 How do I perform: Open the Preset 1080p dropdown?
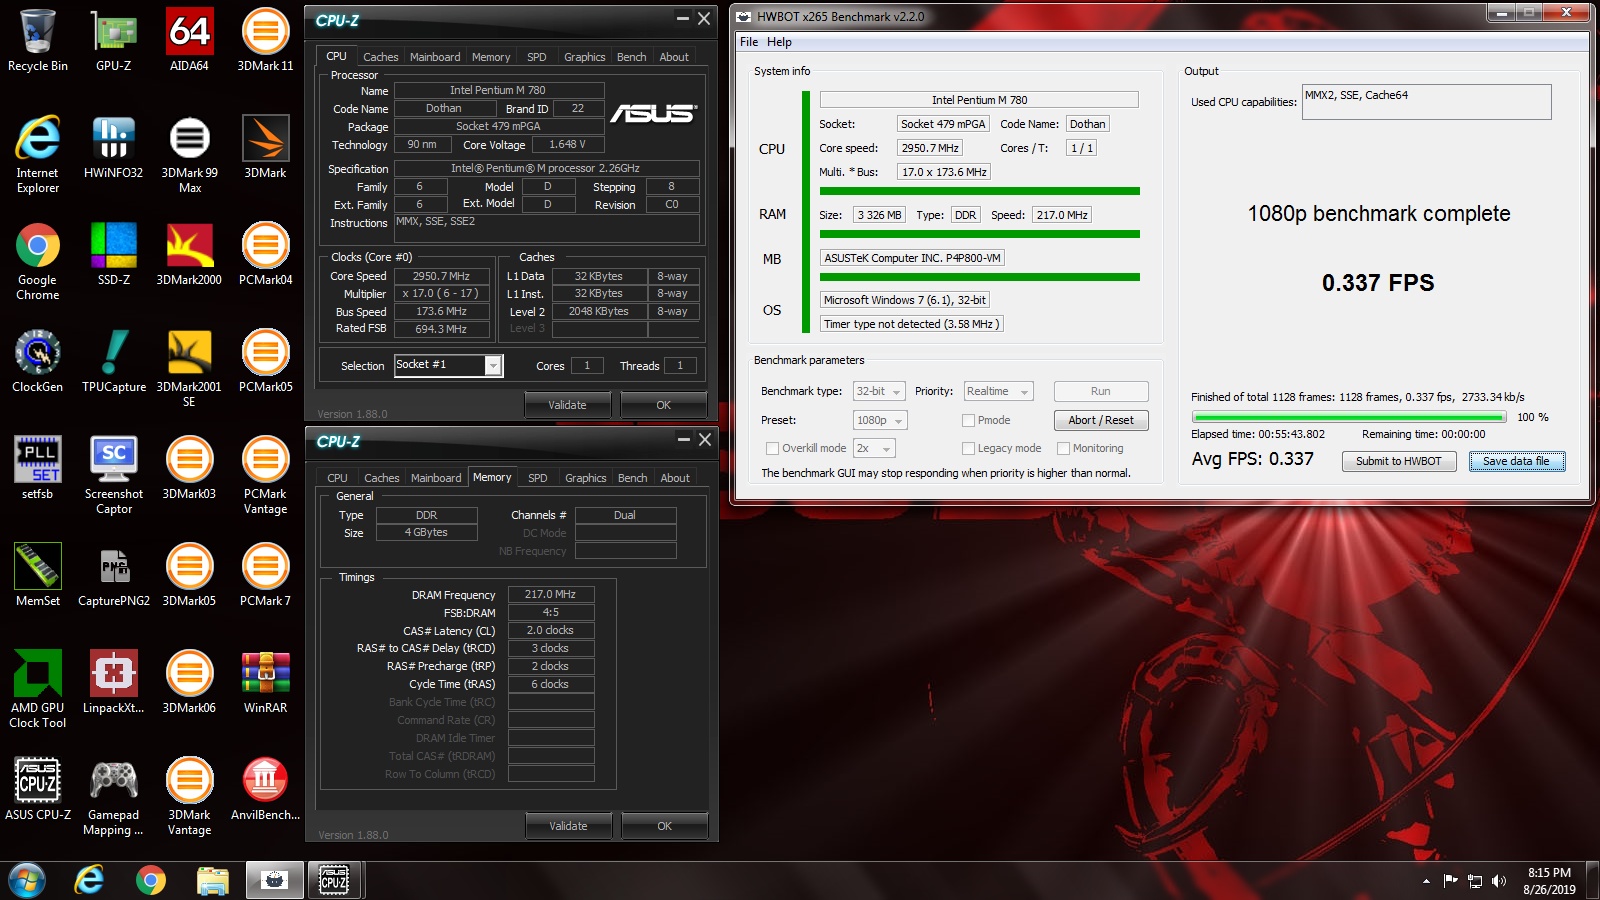click(880, 420)
